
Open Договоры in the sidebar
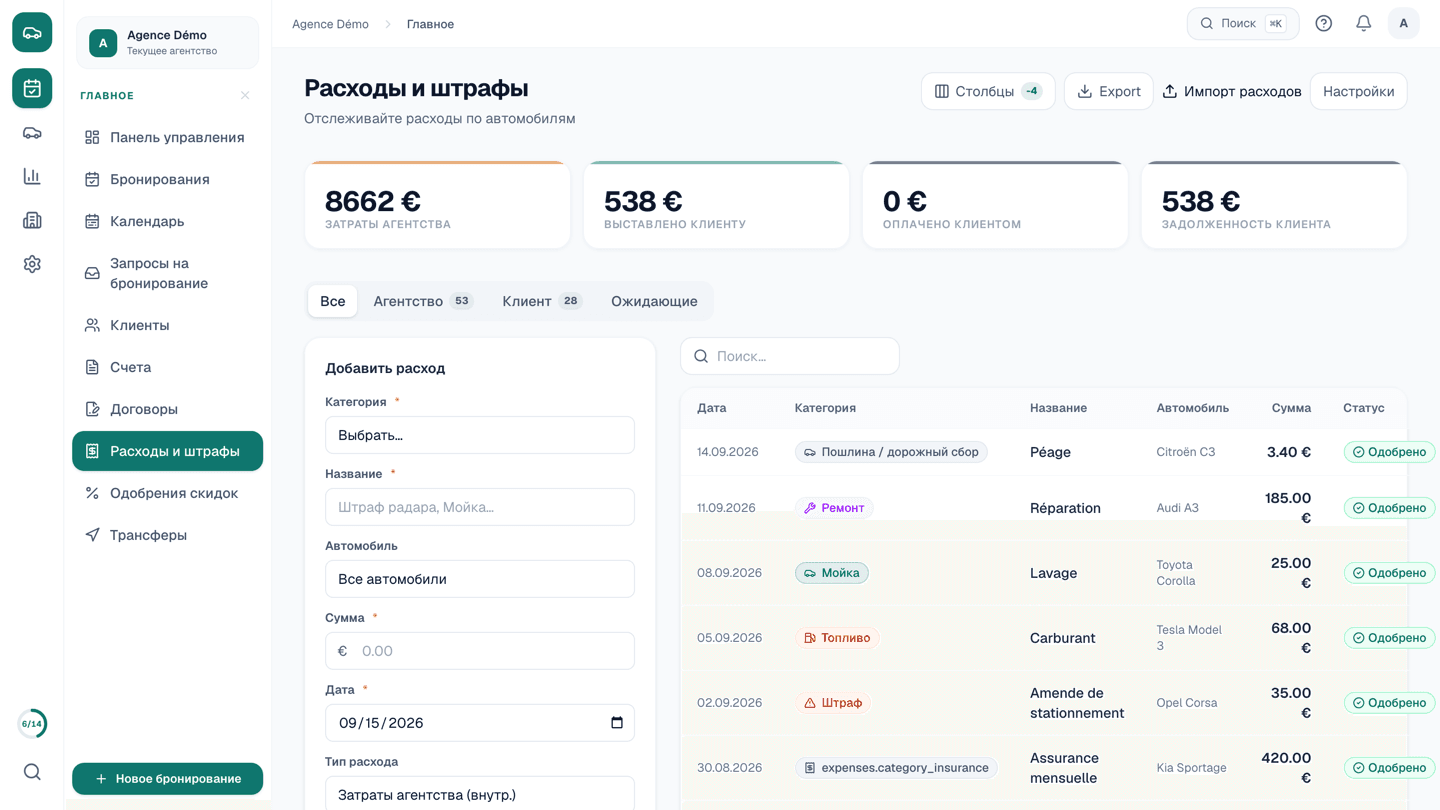168,410
